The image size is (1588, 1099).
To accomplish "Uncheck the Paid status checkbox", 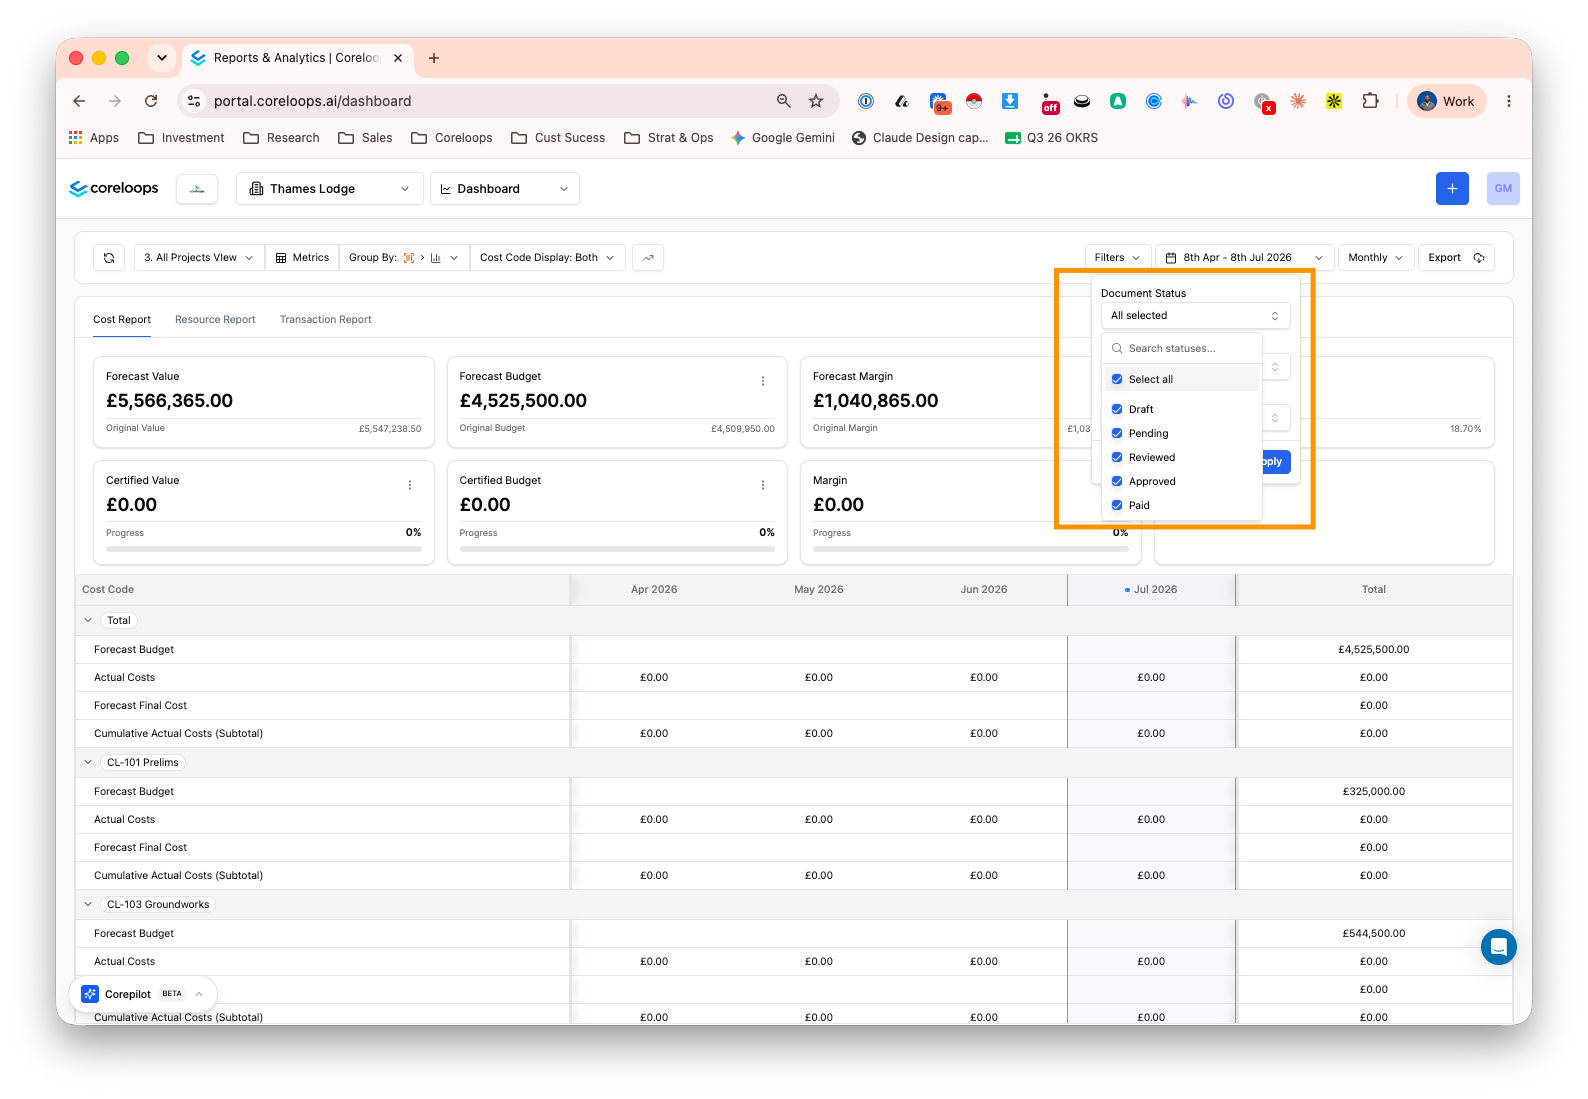I will [1117, 505].
